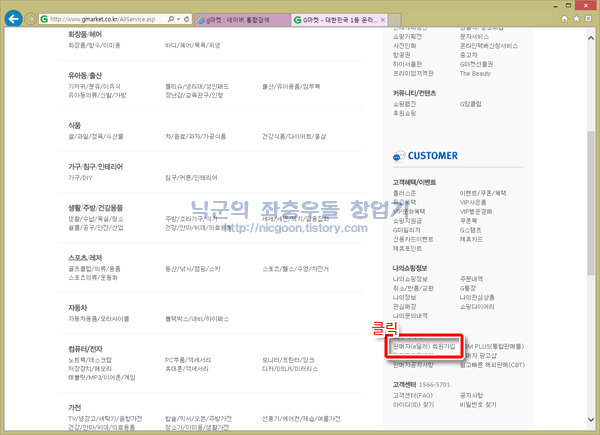Screen dimensions: 600x435
Task: Open the G스탬프 link
Action: point(470,230)
